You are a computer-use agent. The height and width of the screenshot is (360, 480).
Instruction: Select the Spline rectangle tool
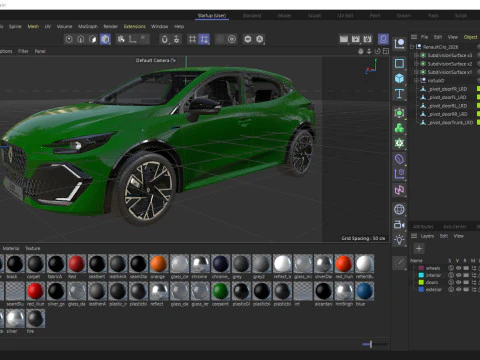point(399,63)
